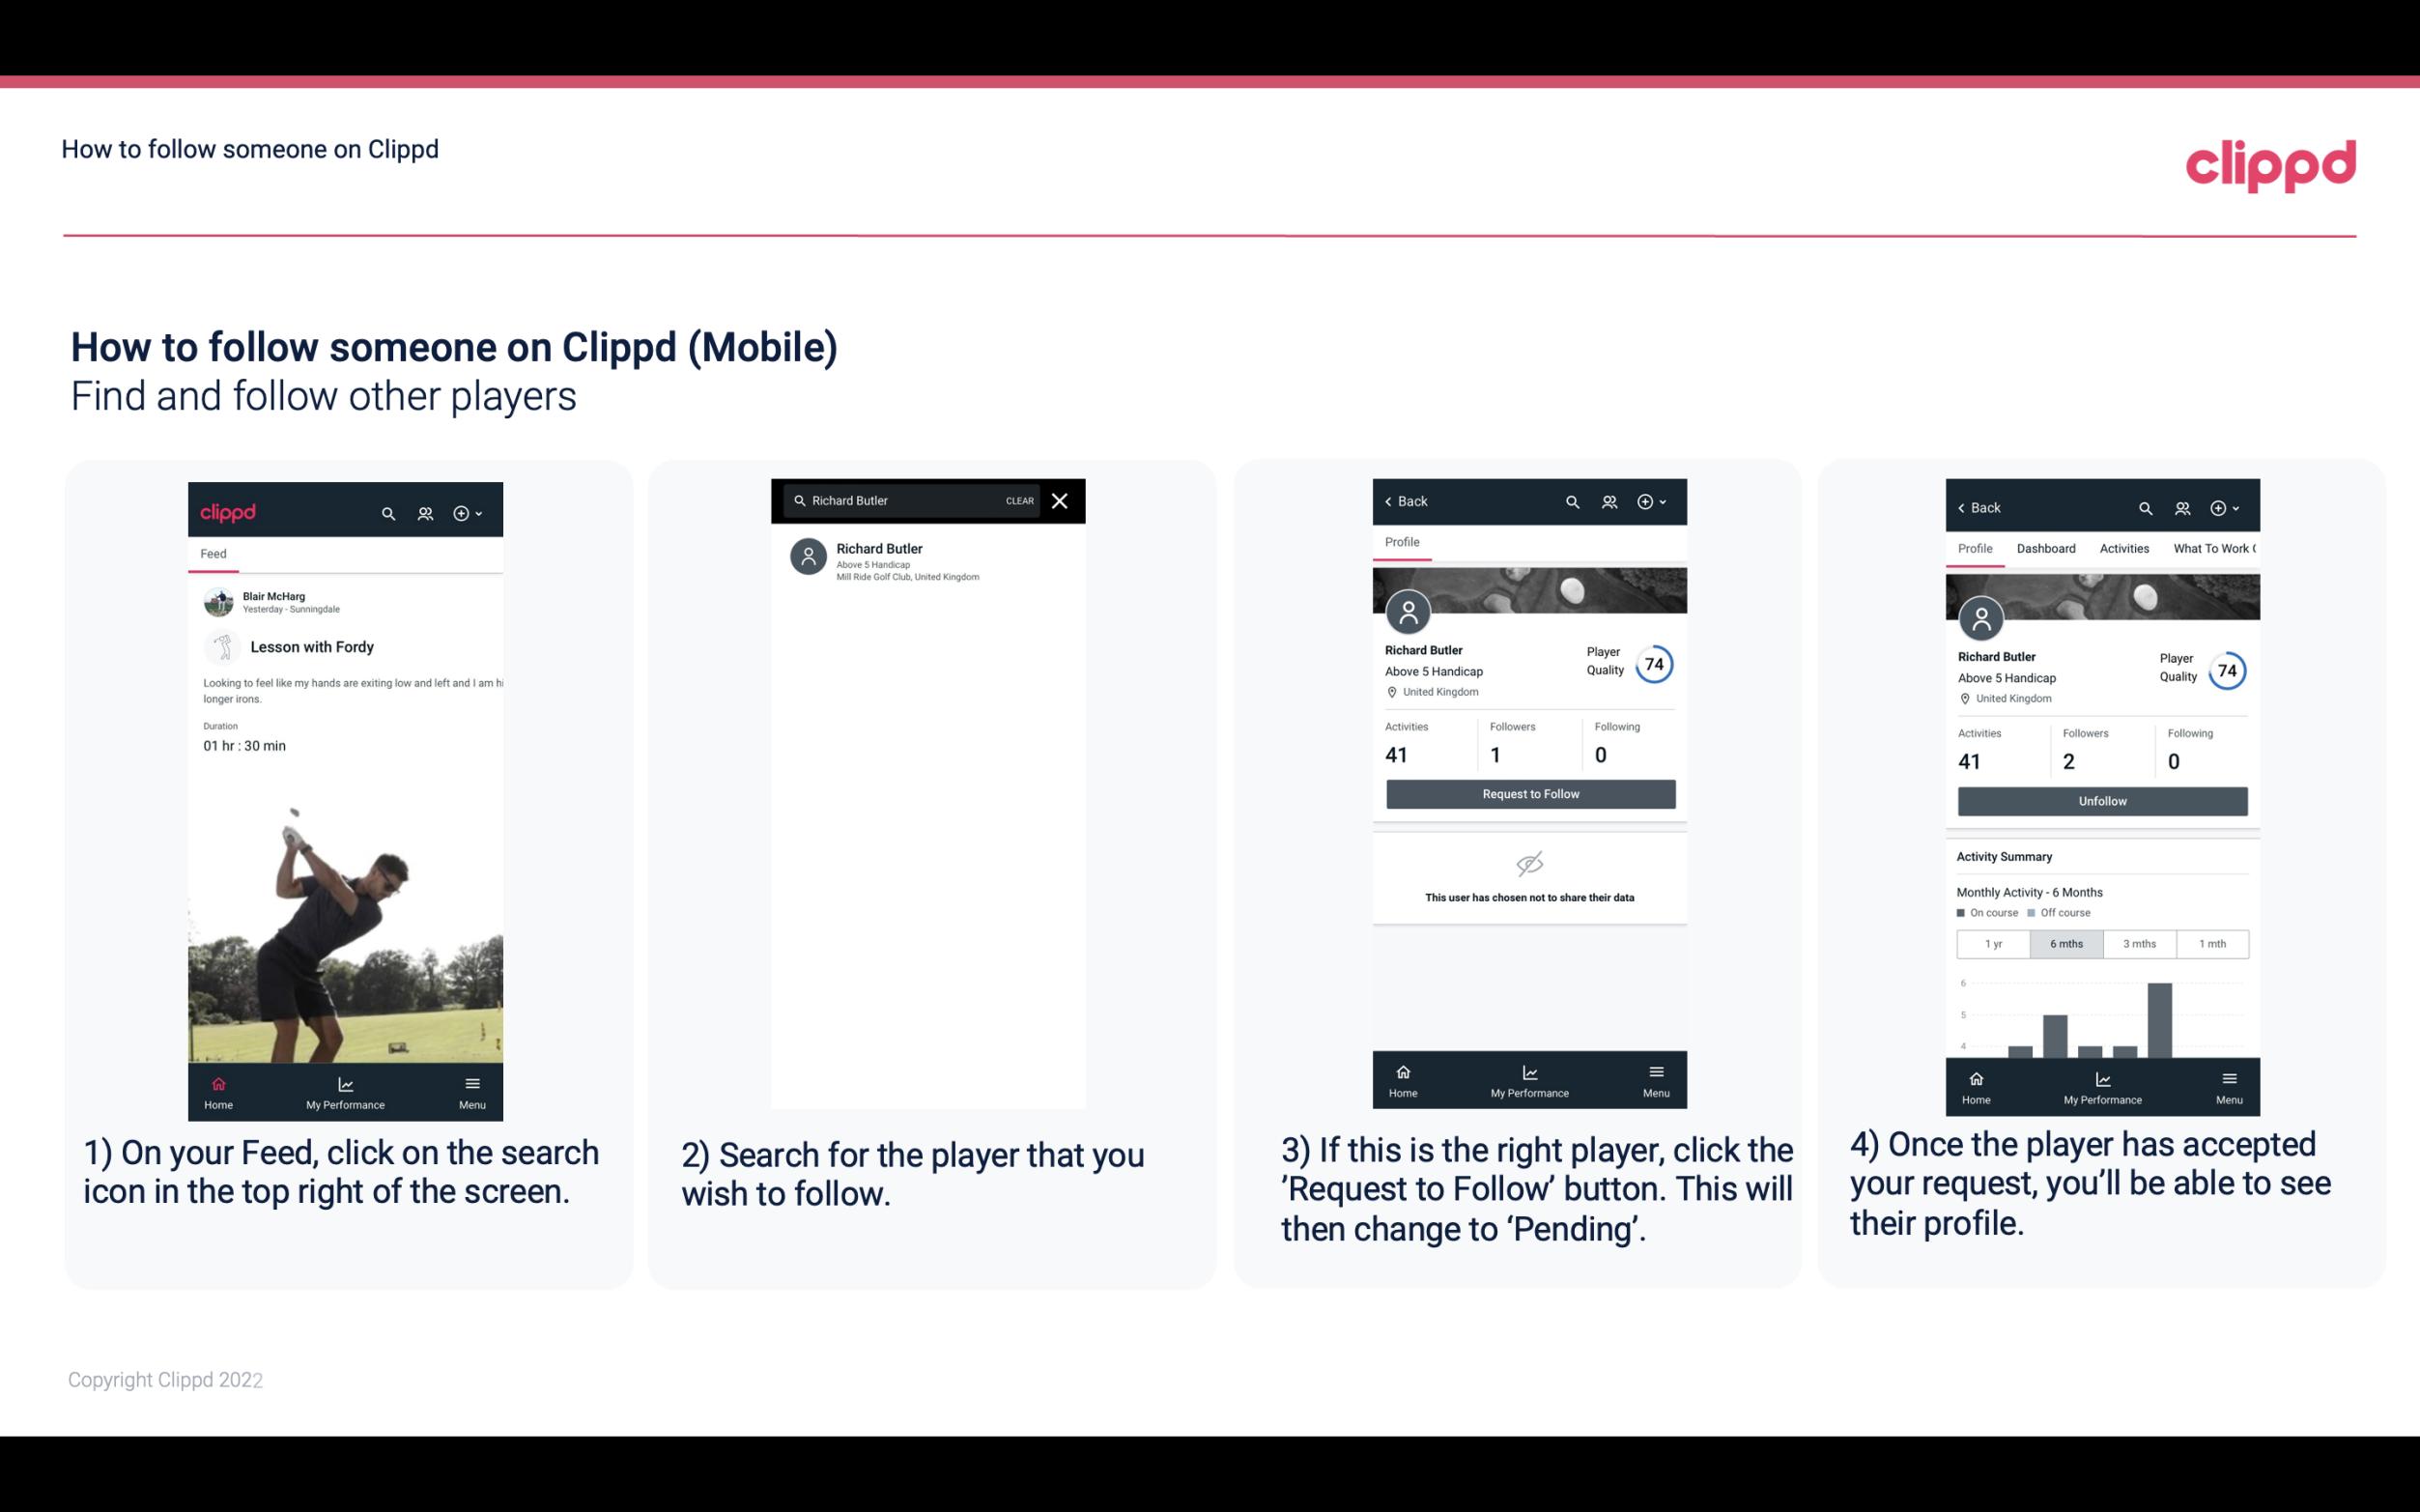Click the Unfollow button on accepted profile
Viewport: 2420px width, 1512px height.
point(2101,800)
